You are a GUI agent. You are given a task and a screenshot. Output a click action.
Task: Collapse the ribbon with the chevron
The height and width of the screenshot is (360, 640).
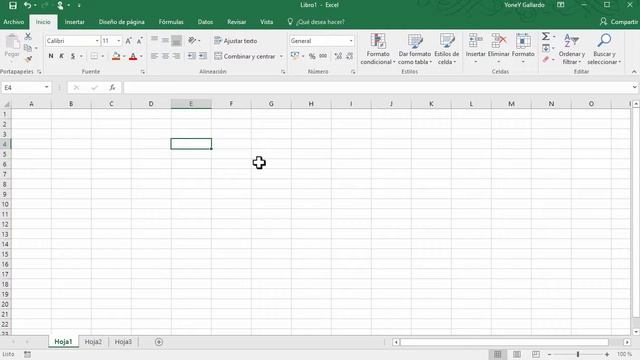[x=634, y=72]
